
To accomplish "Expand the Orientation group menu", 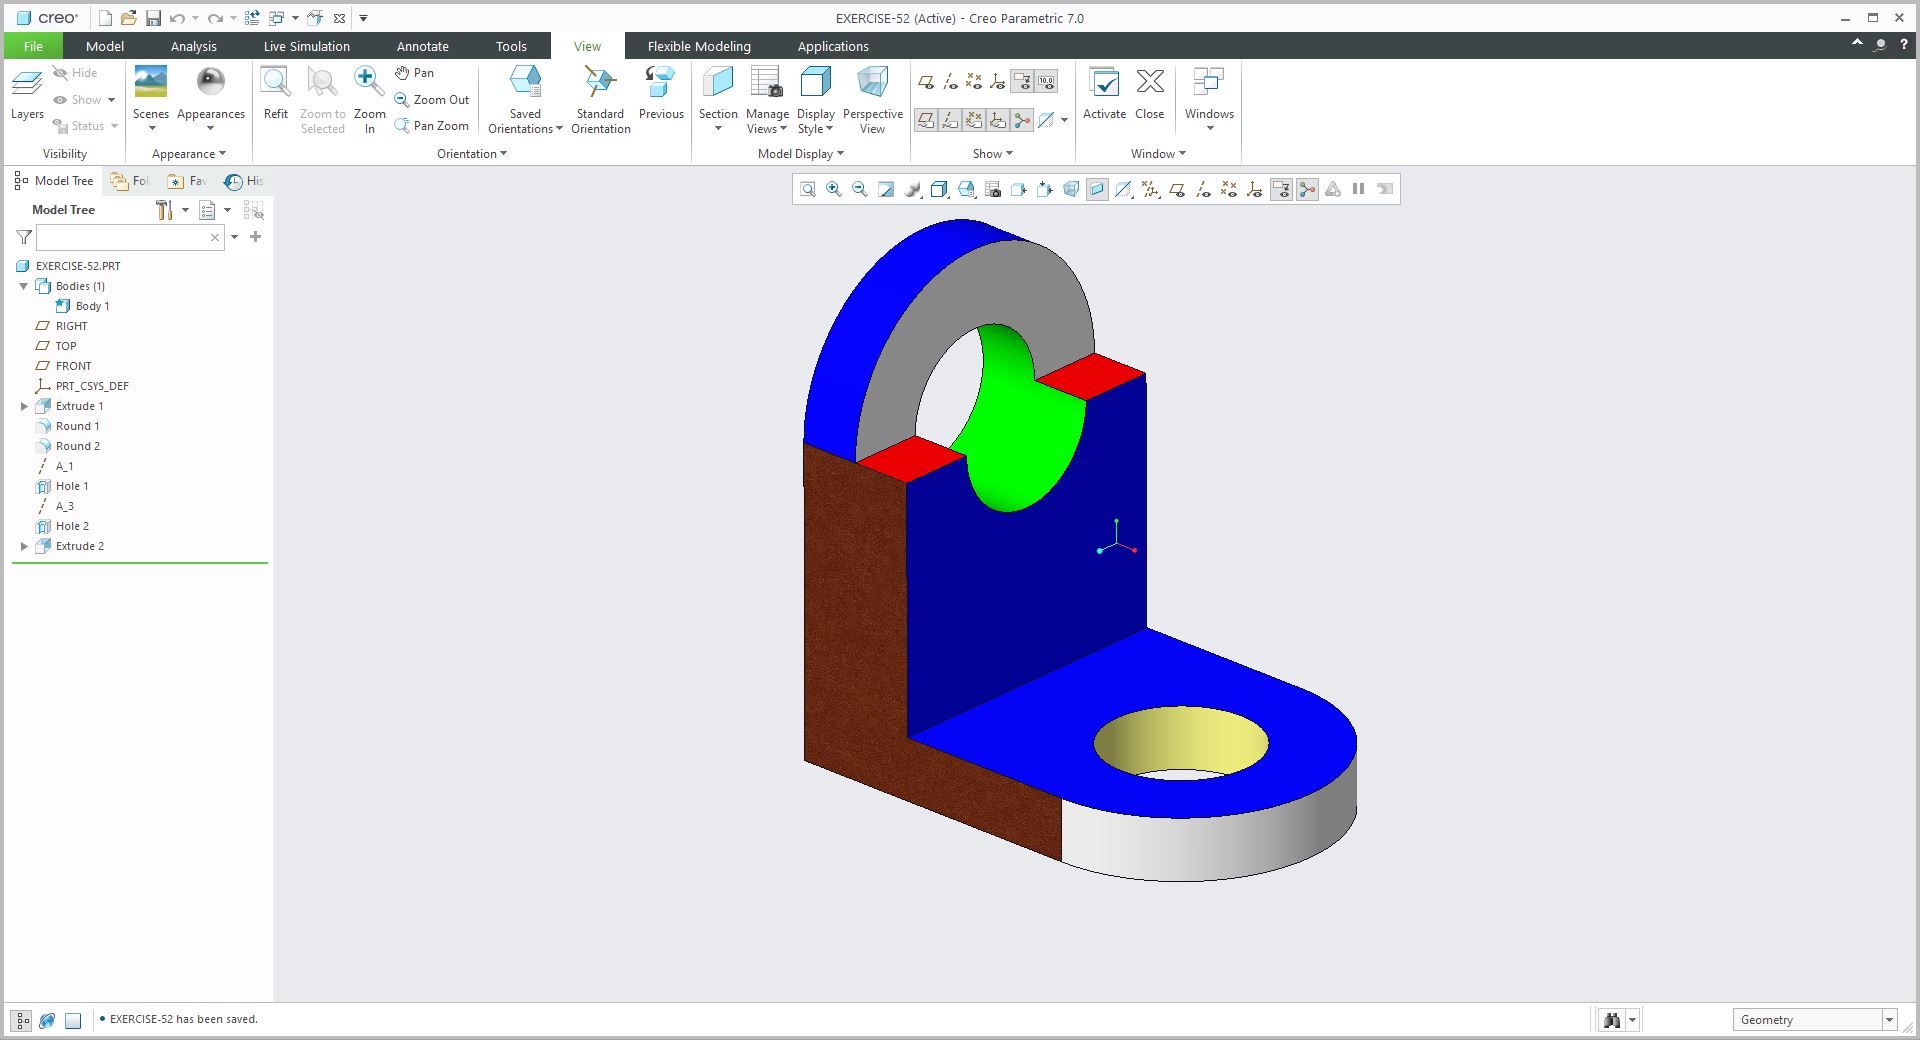I will click(472, 154).
